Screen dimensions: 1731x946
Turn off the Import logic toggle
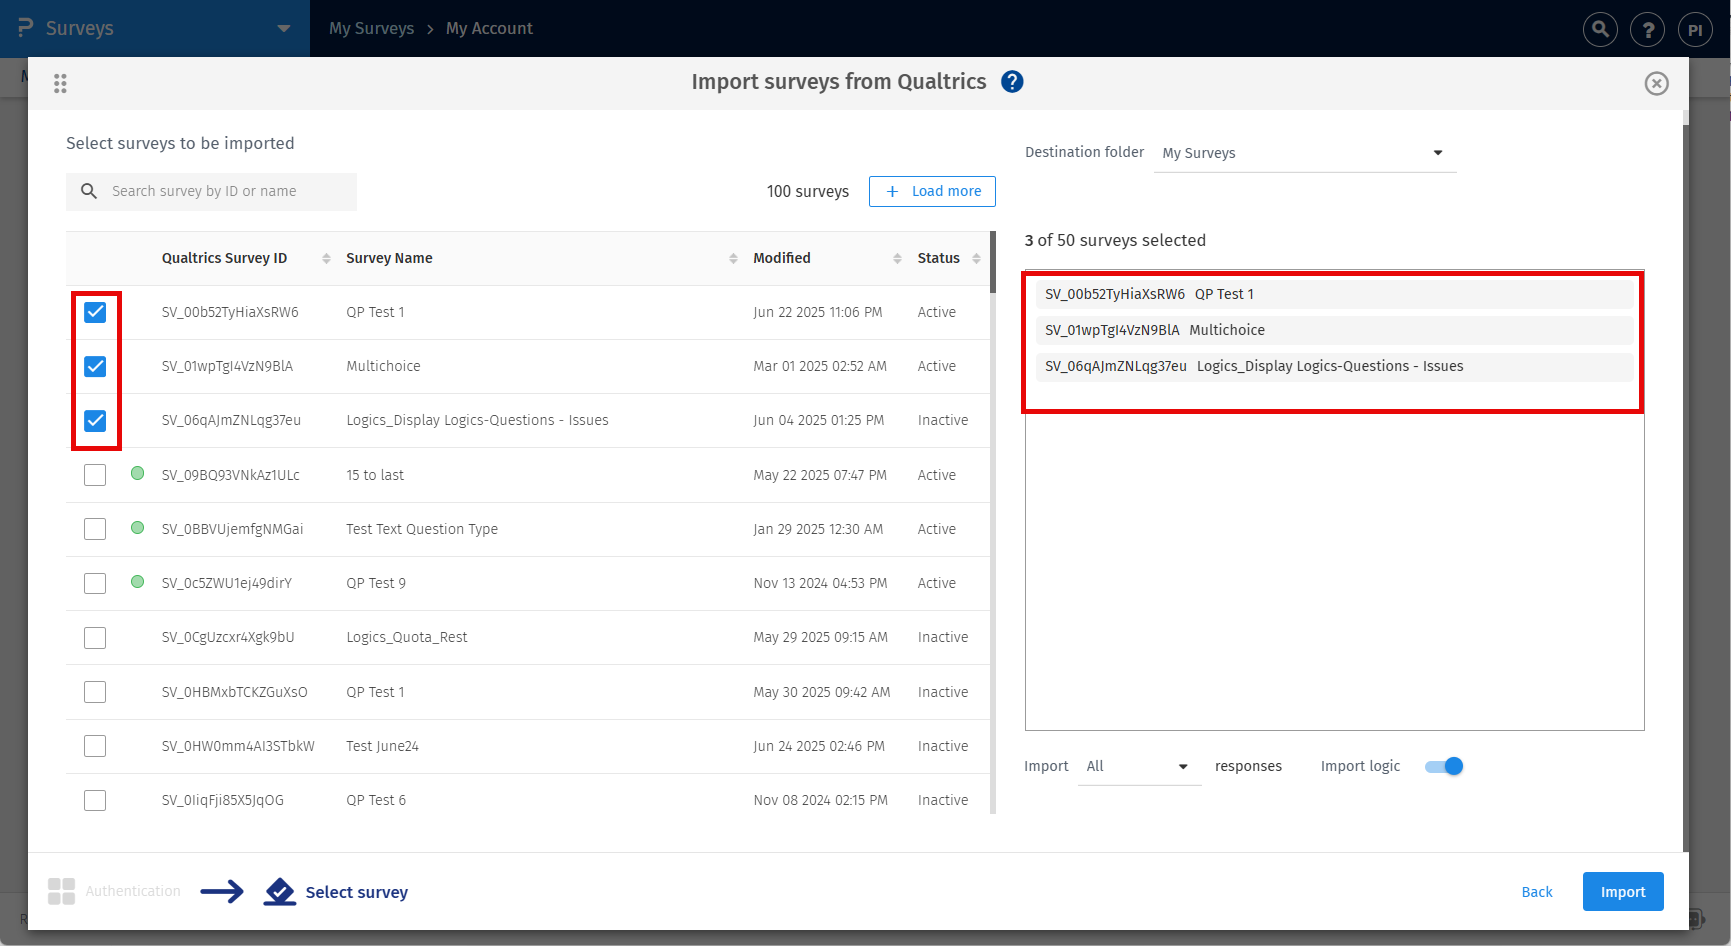click(x=1444, y=766)
